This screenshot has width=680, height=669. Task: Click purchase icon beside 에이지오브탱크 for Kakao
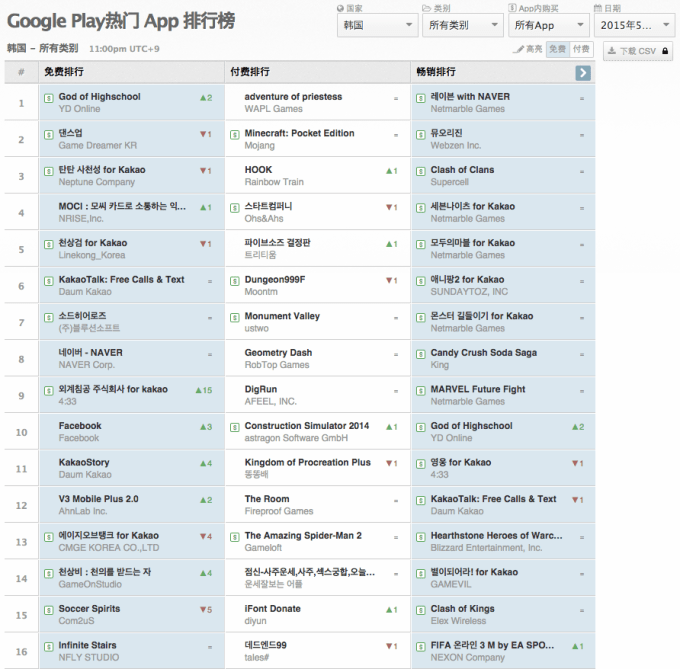click(x=49, y=537)
